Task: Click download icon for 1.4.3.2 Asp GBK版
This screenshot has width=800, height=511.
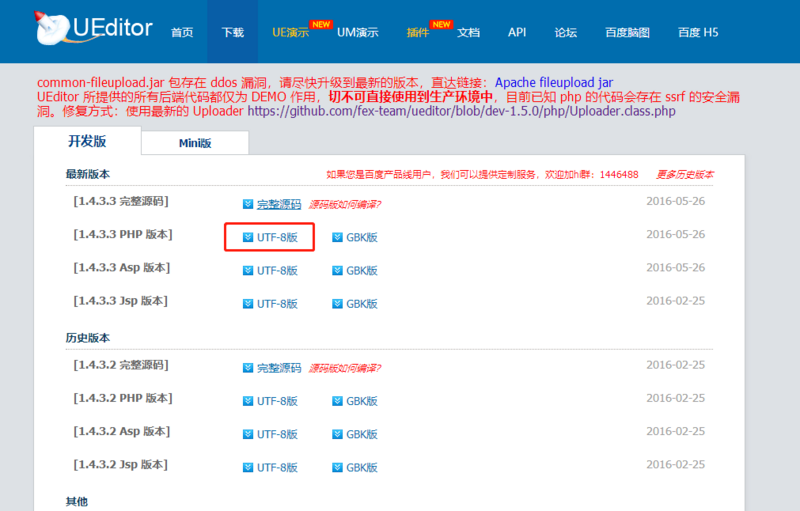Action: pos(337,434)
